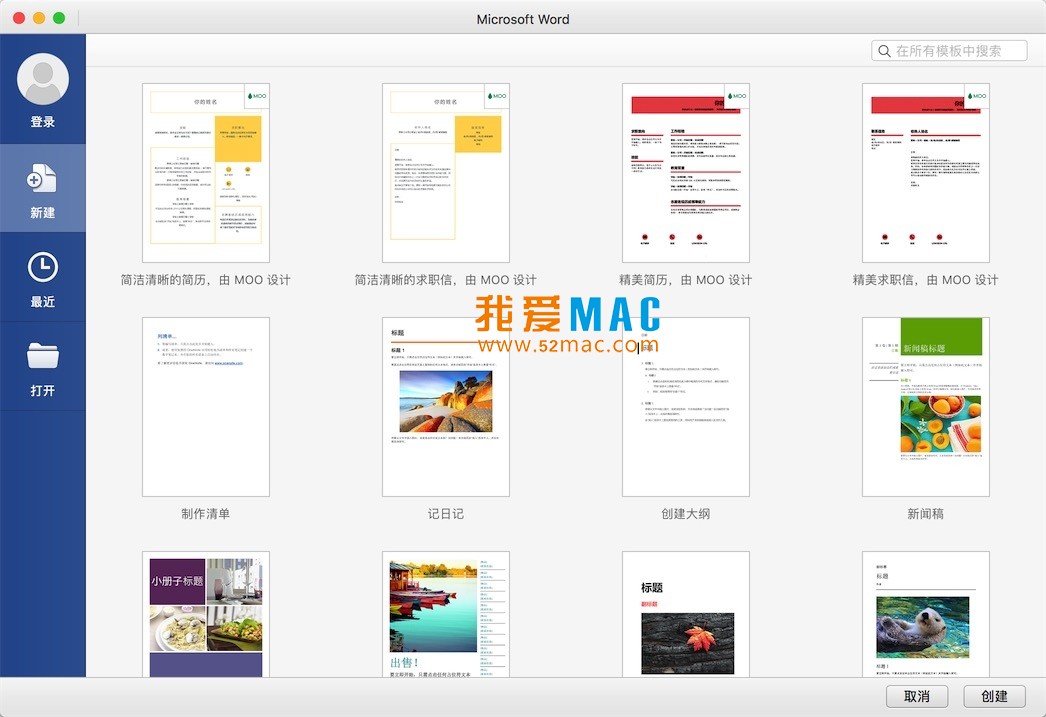The width and height of the screenshot is (1046, 717).
Task: Click the 取消 cancel button
Action: point(917,696)
